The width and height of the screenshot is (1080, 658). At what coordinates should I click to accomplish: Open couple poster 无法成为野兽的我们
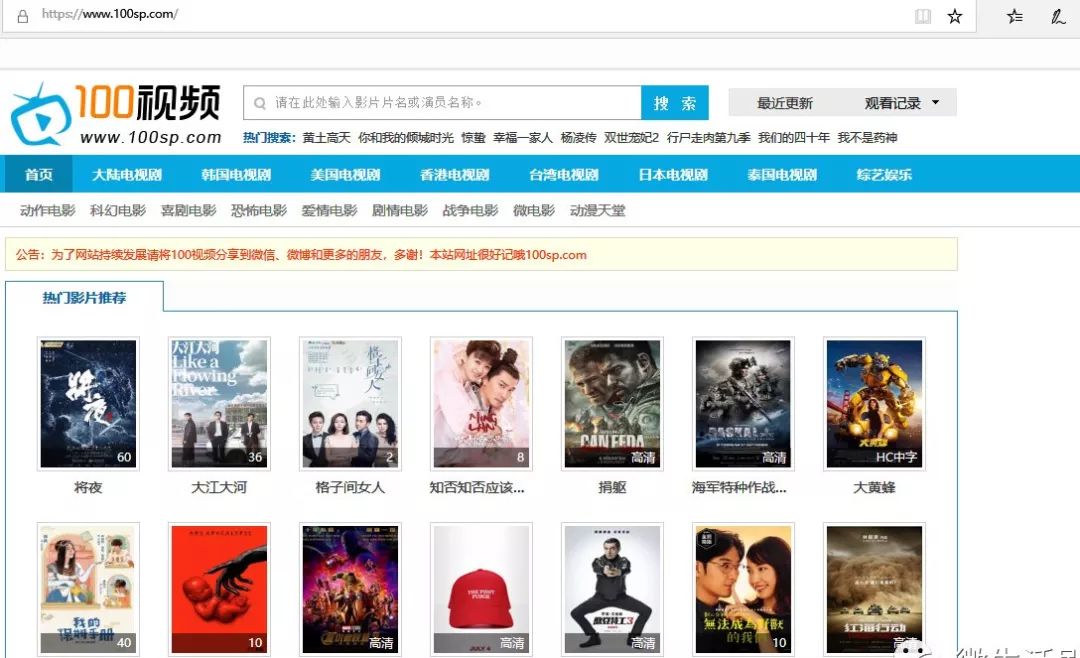coord(743,589)
